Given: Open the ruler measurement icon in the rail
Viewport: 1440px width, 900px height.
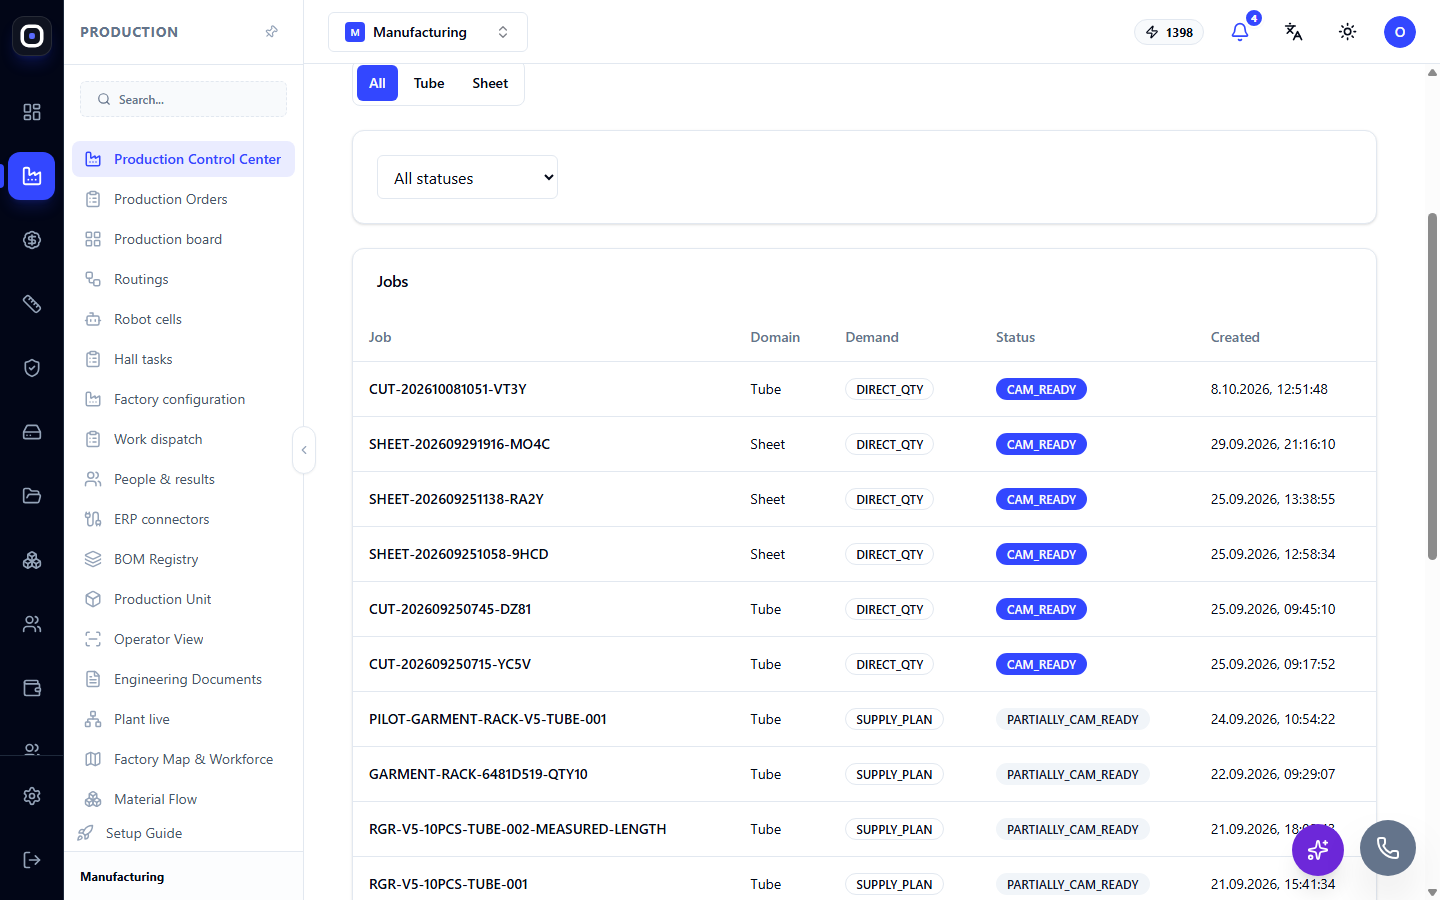Looking at the screenshot, I should tap(32, 304).
